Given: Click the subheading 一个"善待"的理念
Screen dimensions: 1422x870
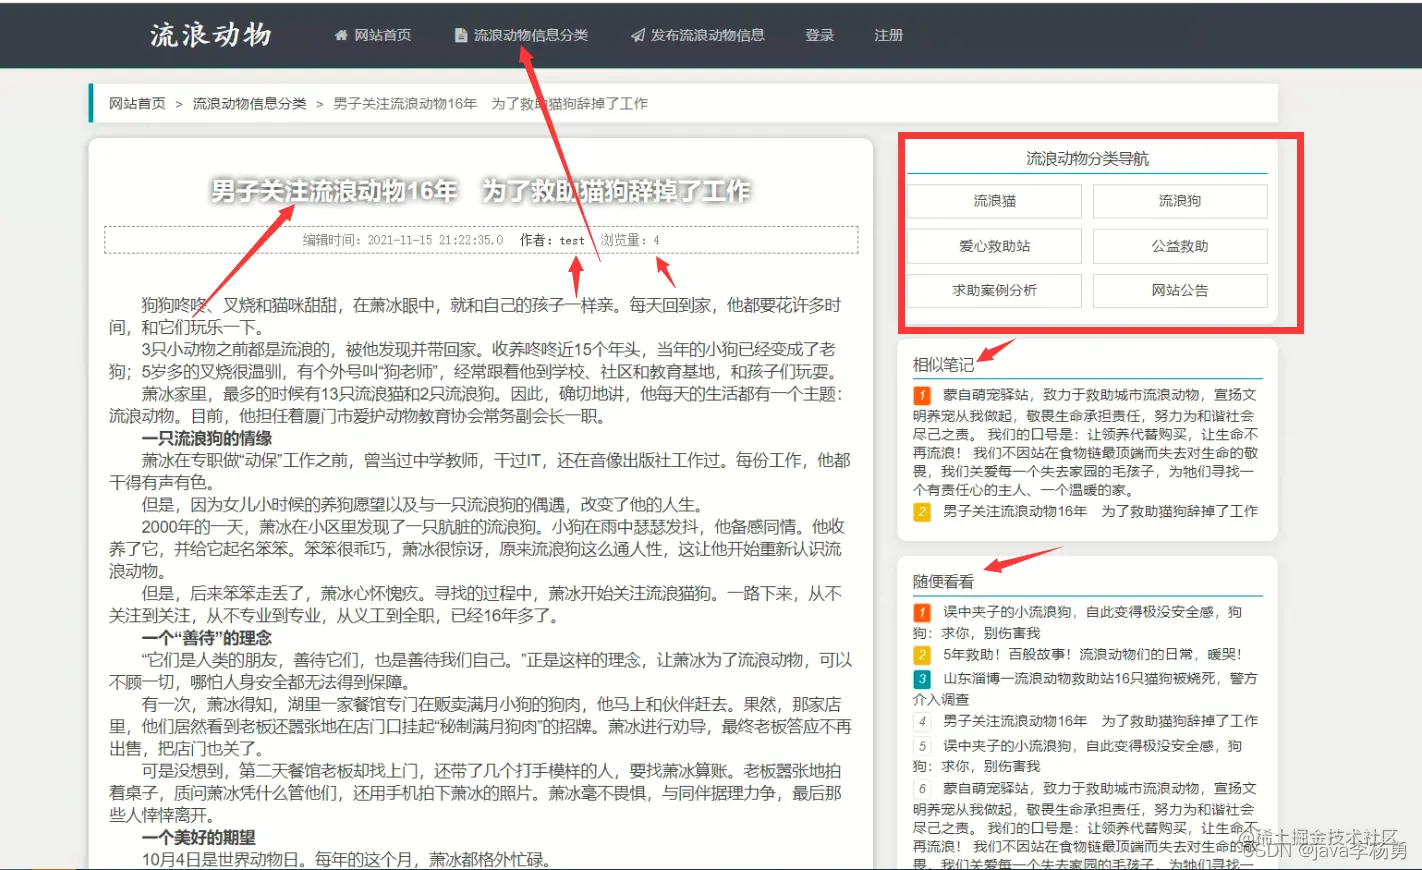Looking at the screenshot, I should [207, 638].
